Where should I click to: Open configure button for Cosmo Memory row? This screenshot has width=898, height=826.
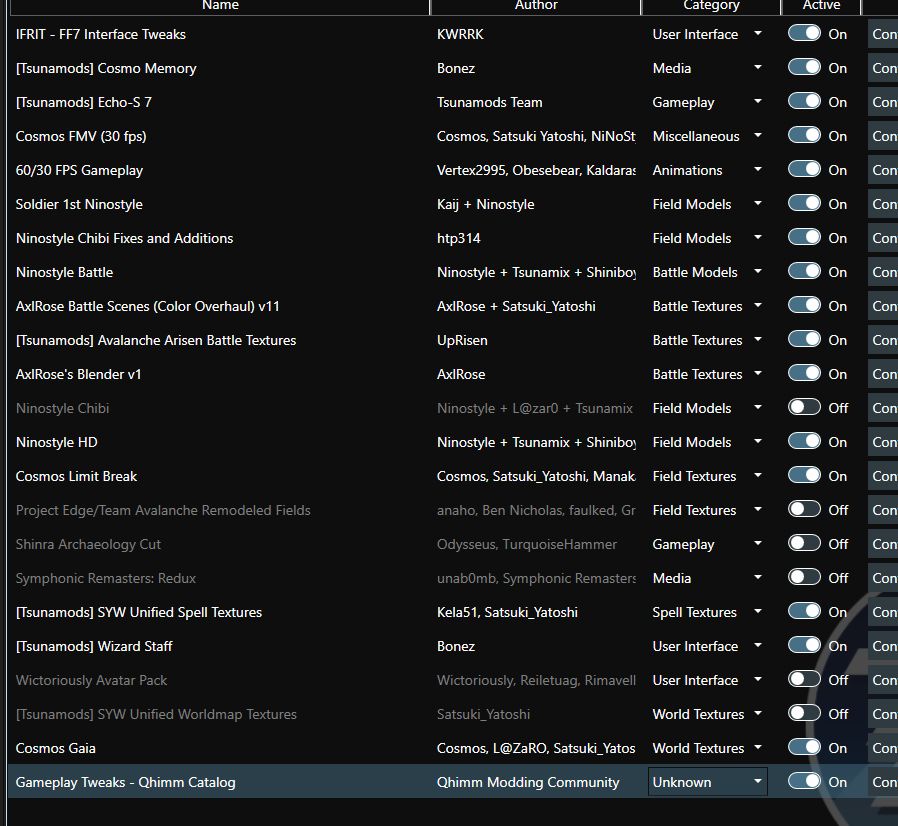coord(883,68)
